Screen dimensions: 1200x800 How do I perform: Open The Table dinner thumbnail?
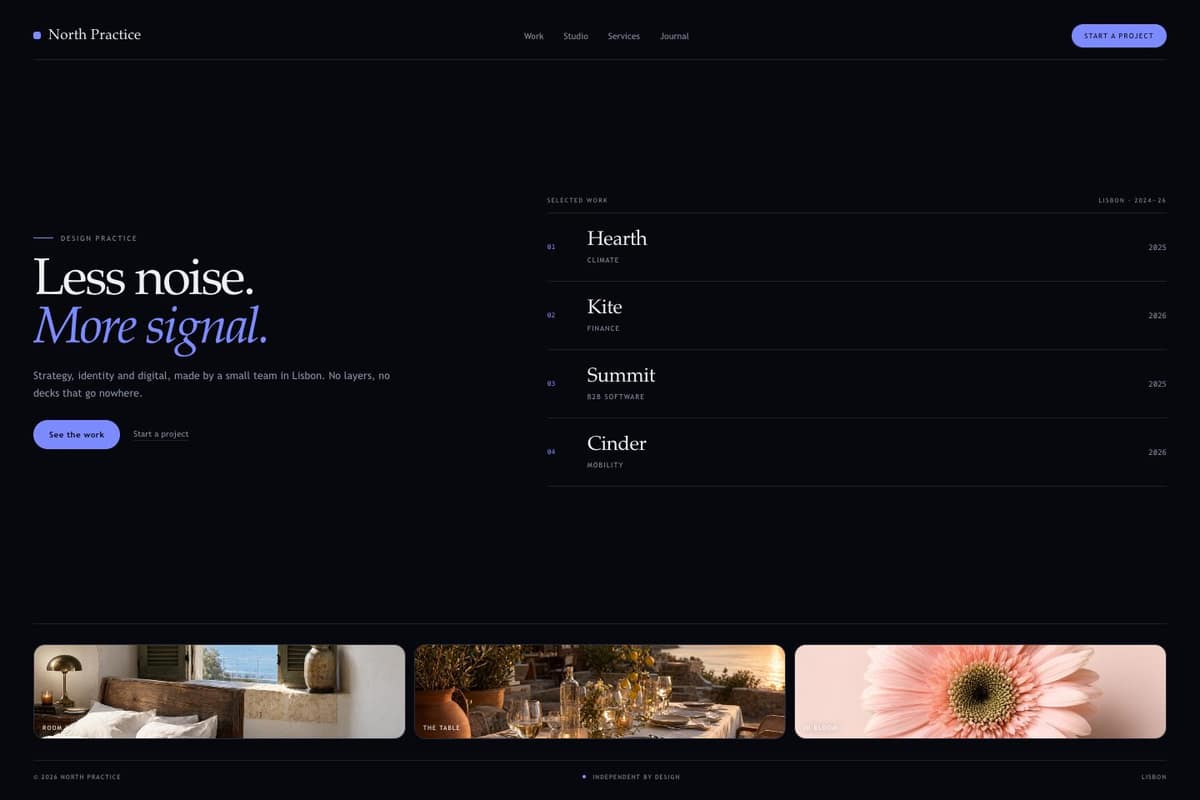click(600, 691)
